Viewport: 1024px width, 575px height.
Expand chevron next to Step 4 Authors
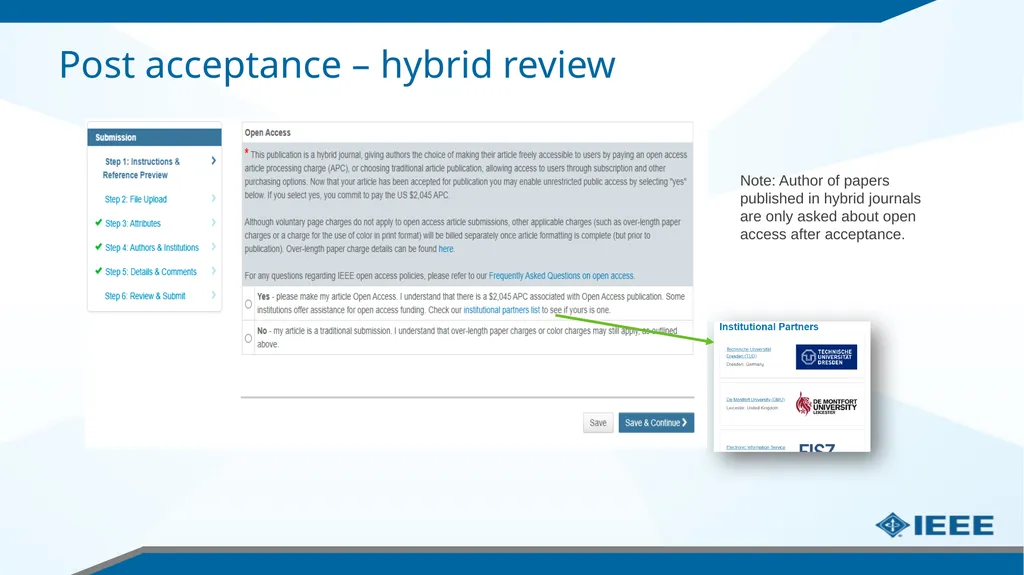[214, 247]
